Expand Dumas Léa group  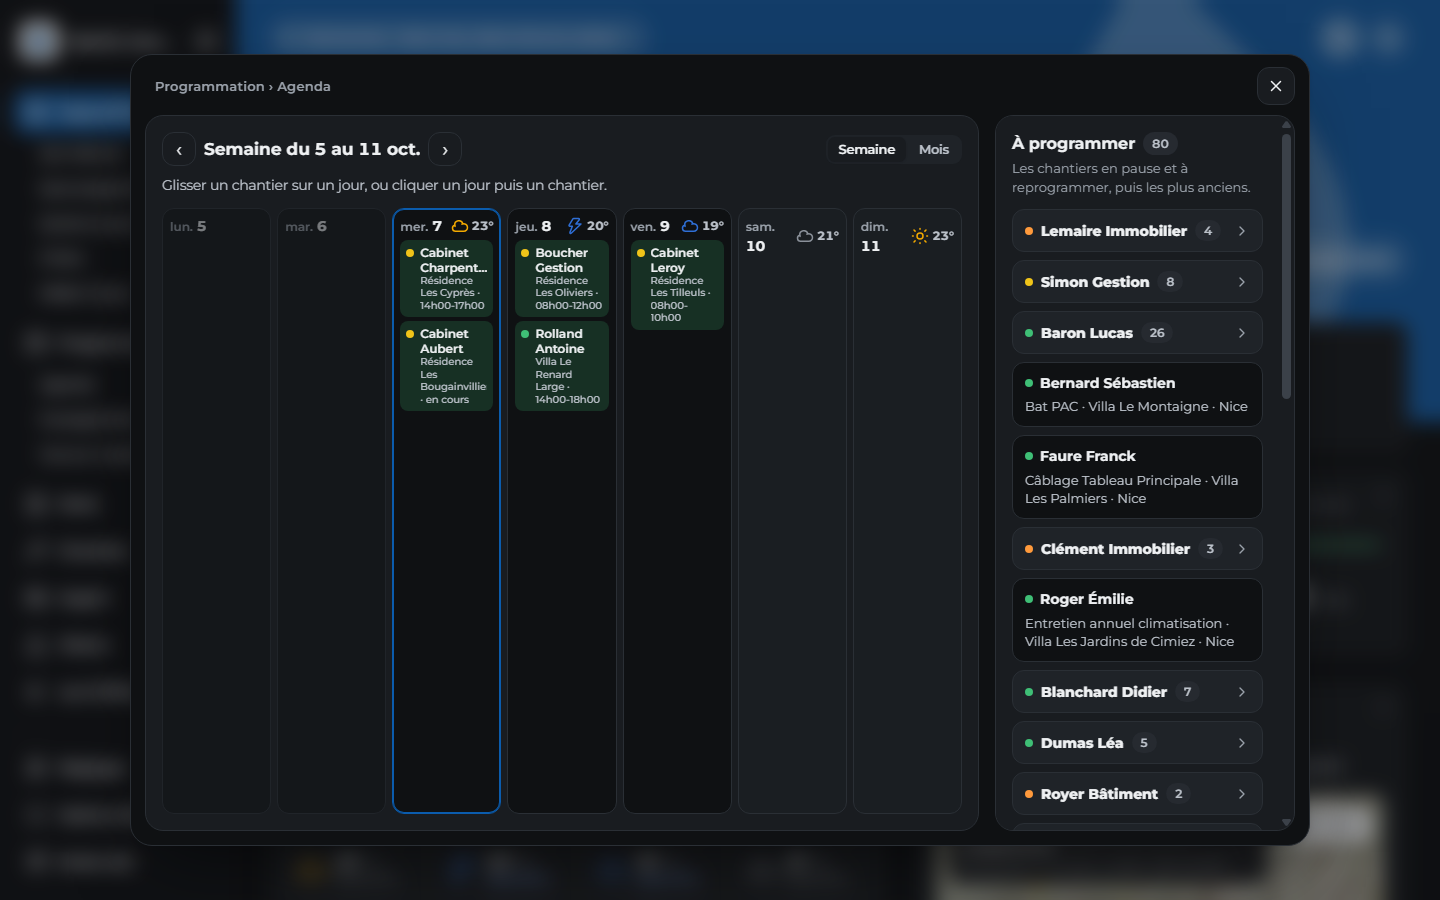tap(1137, 743)
